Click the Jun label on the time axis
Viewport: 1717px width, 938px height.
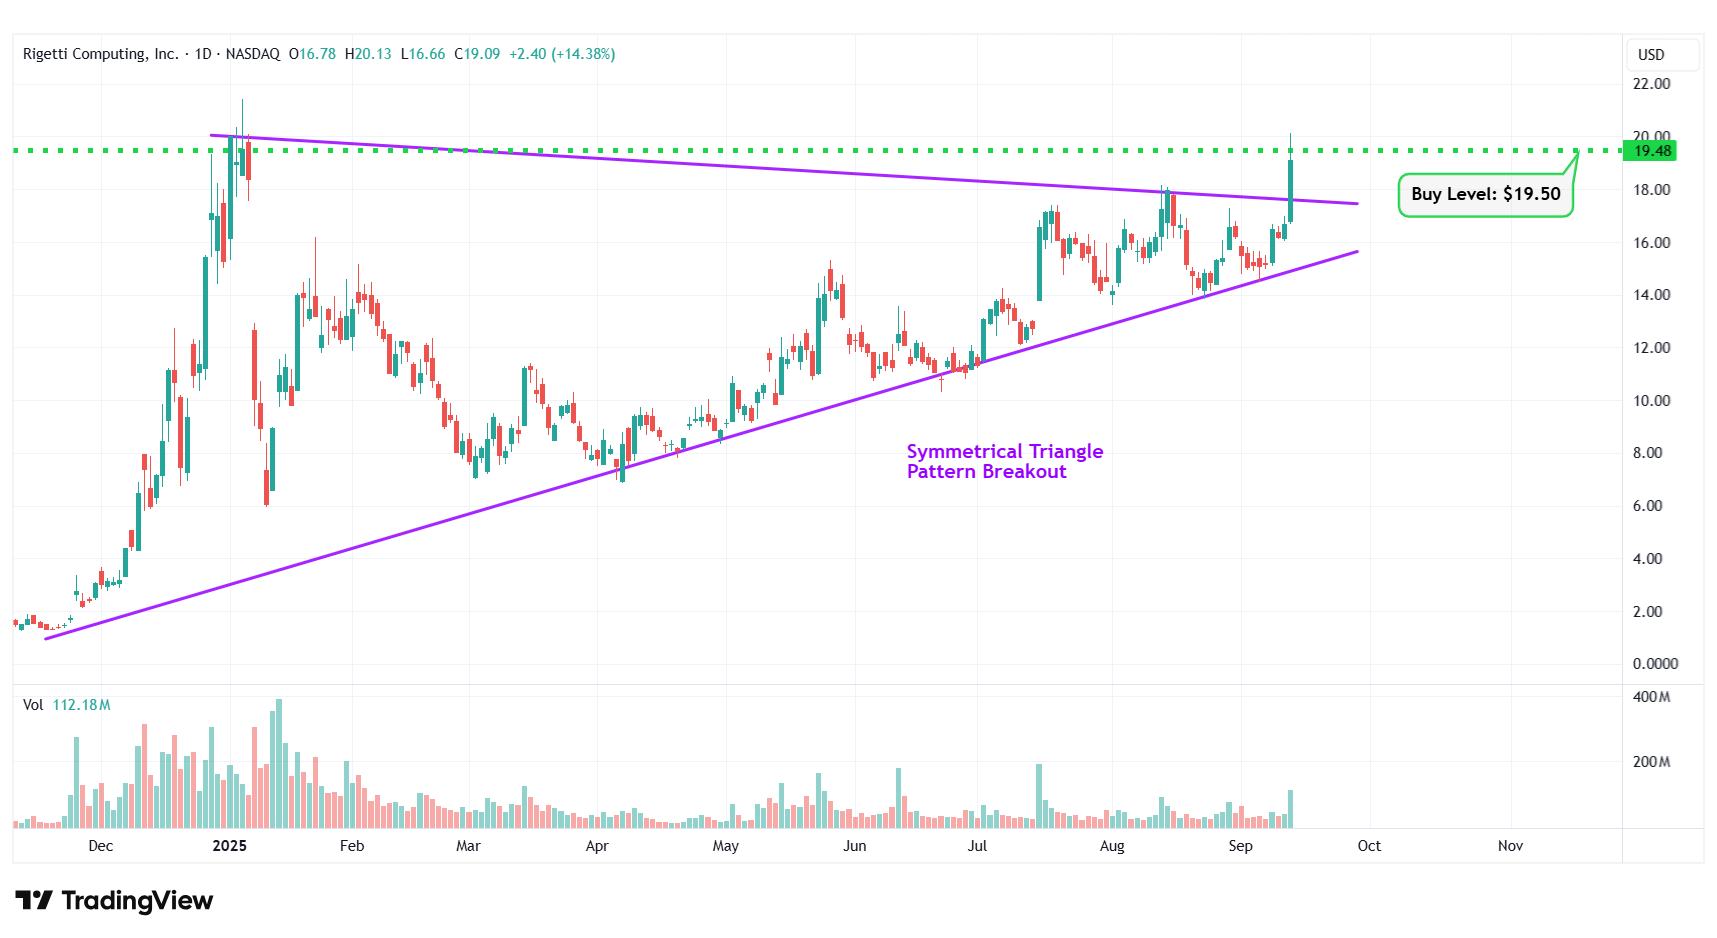[x=855, y=846]
